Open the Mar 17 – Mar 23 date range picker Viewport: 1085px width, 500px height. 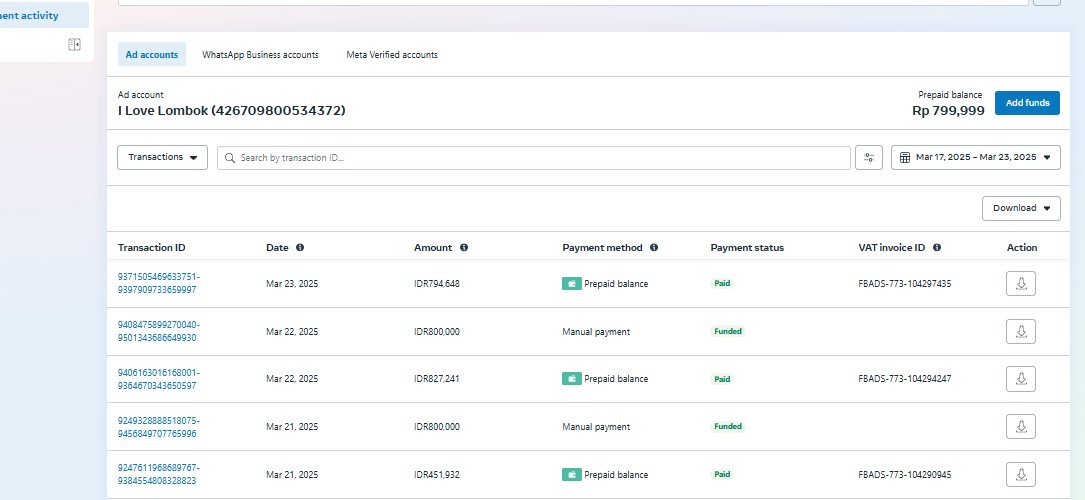pyautogui.click(x=975, y=158)
